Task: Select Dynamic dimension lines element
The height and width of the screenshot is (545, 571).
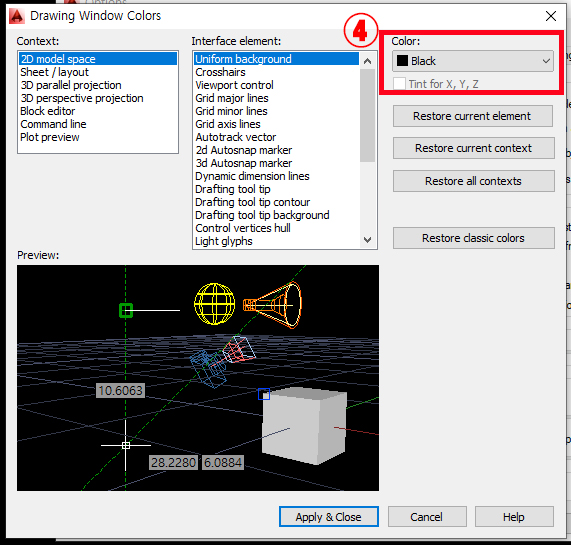Action: coord(276,176)
